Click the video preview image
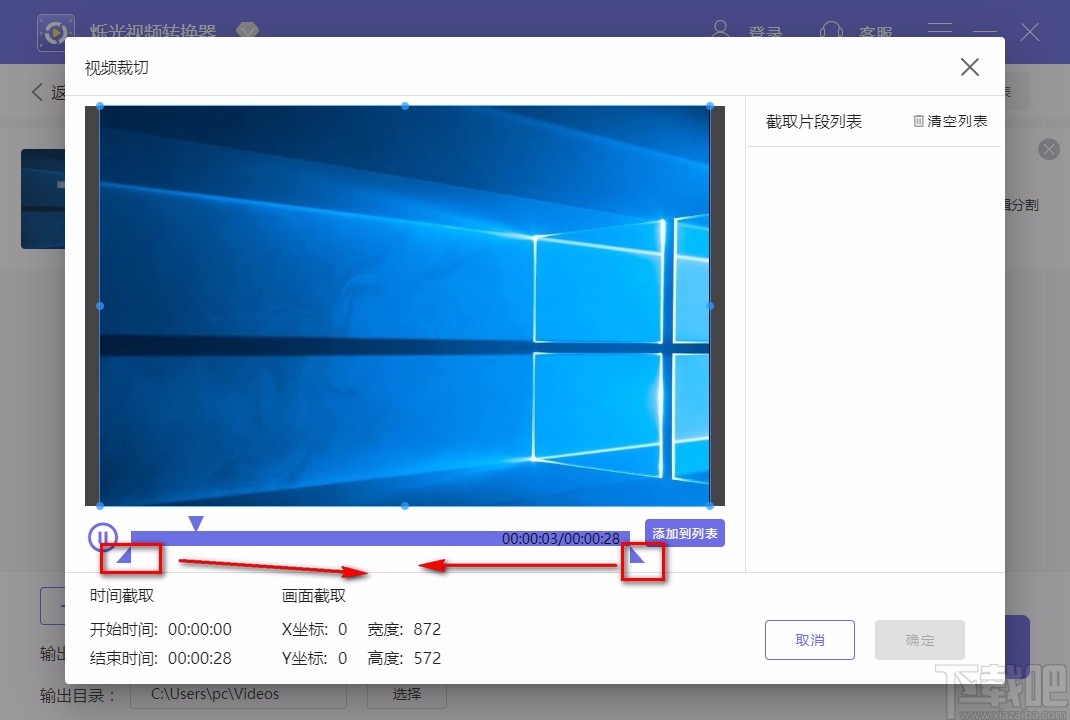The height and width of the screenshot is (720, 1070). coord(405,306)
